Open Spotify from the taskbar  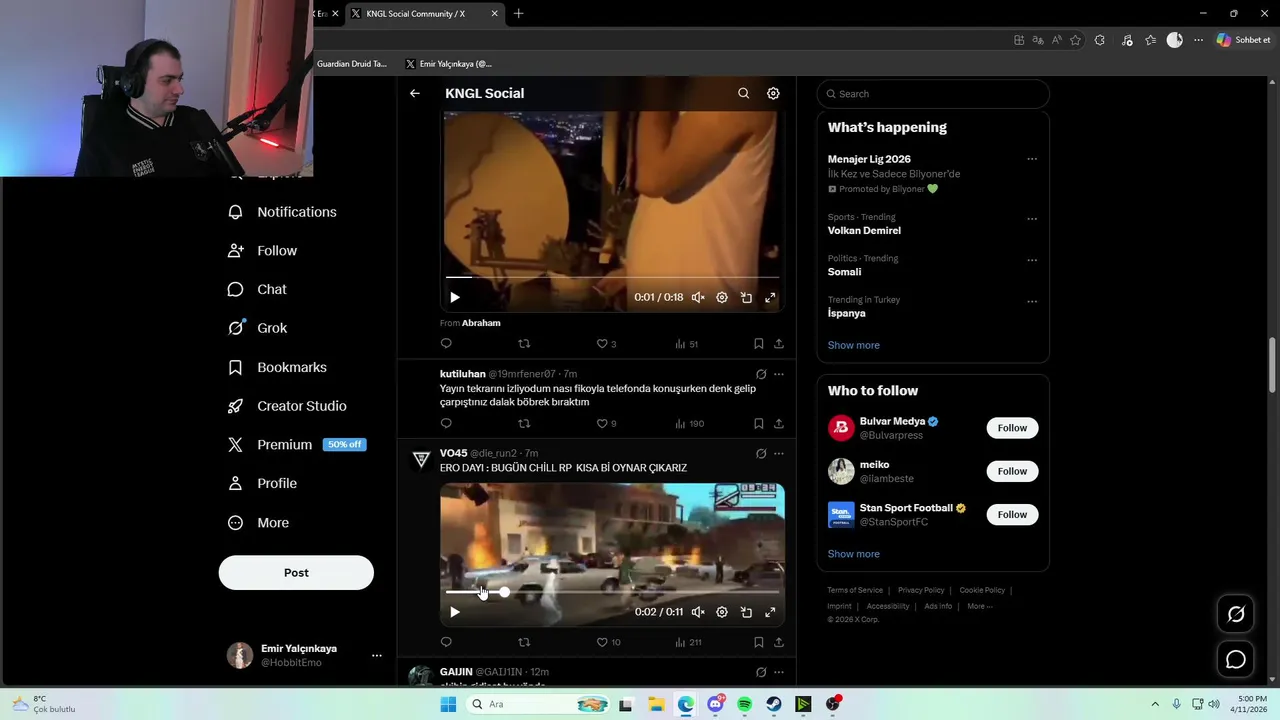point(745,704)
